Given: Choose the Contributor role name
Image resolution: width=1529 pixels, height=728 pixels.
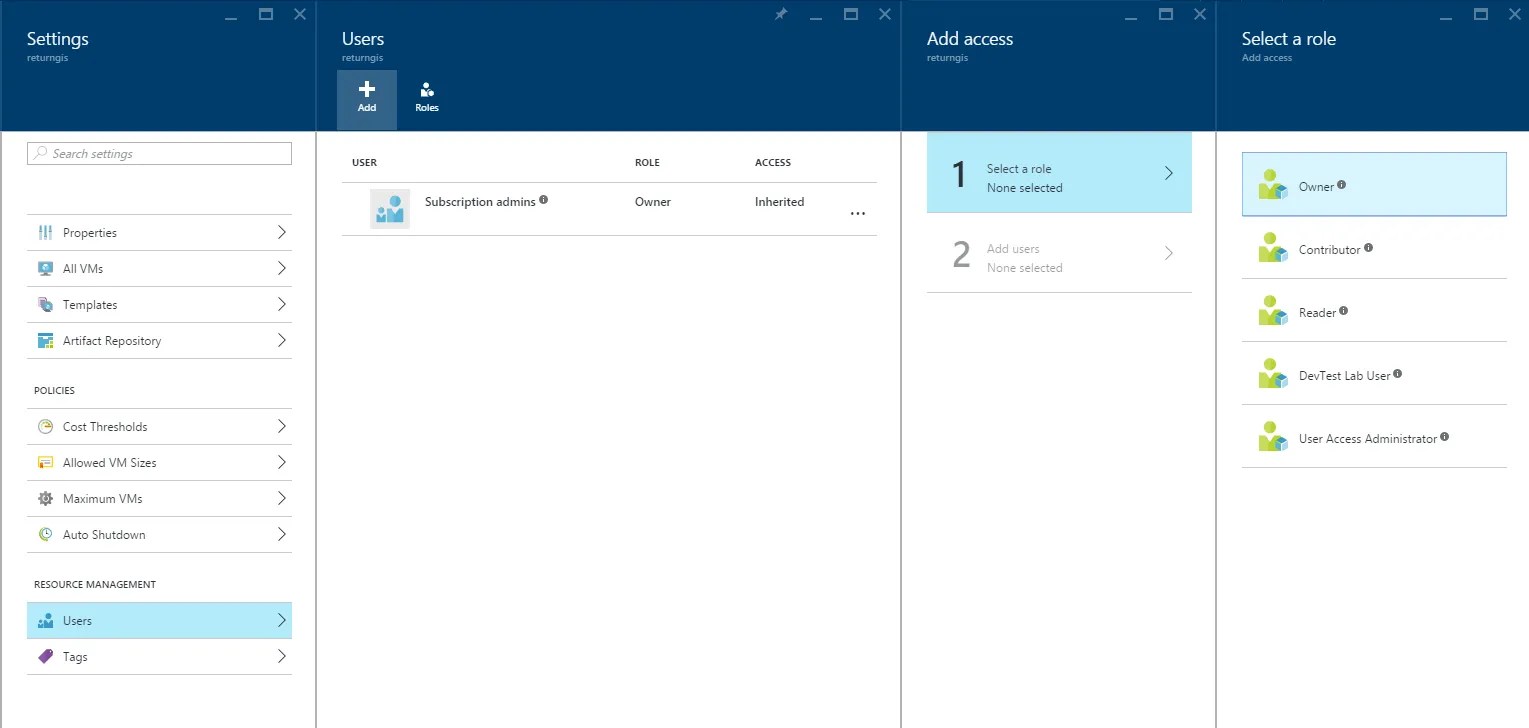Looking at the screenshot, I should coord(1330,250).
